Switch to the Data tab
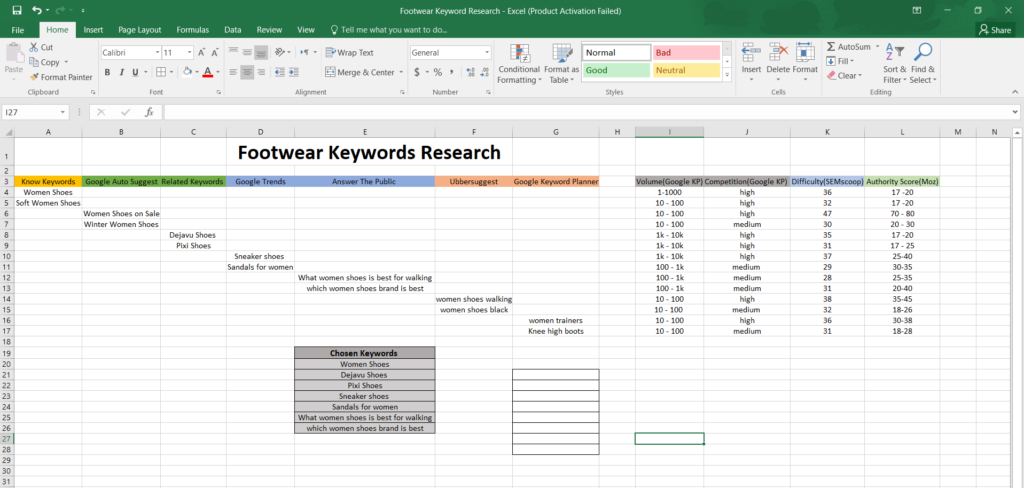The width and height of the screenshot is (1024, 488). (232, 30)
